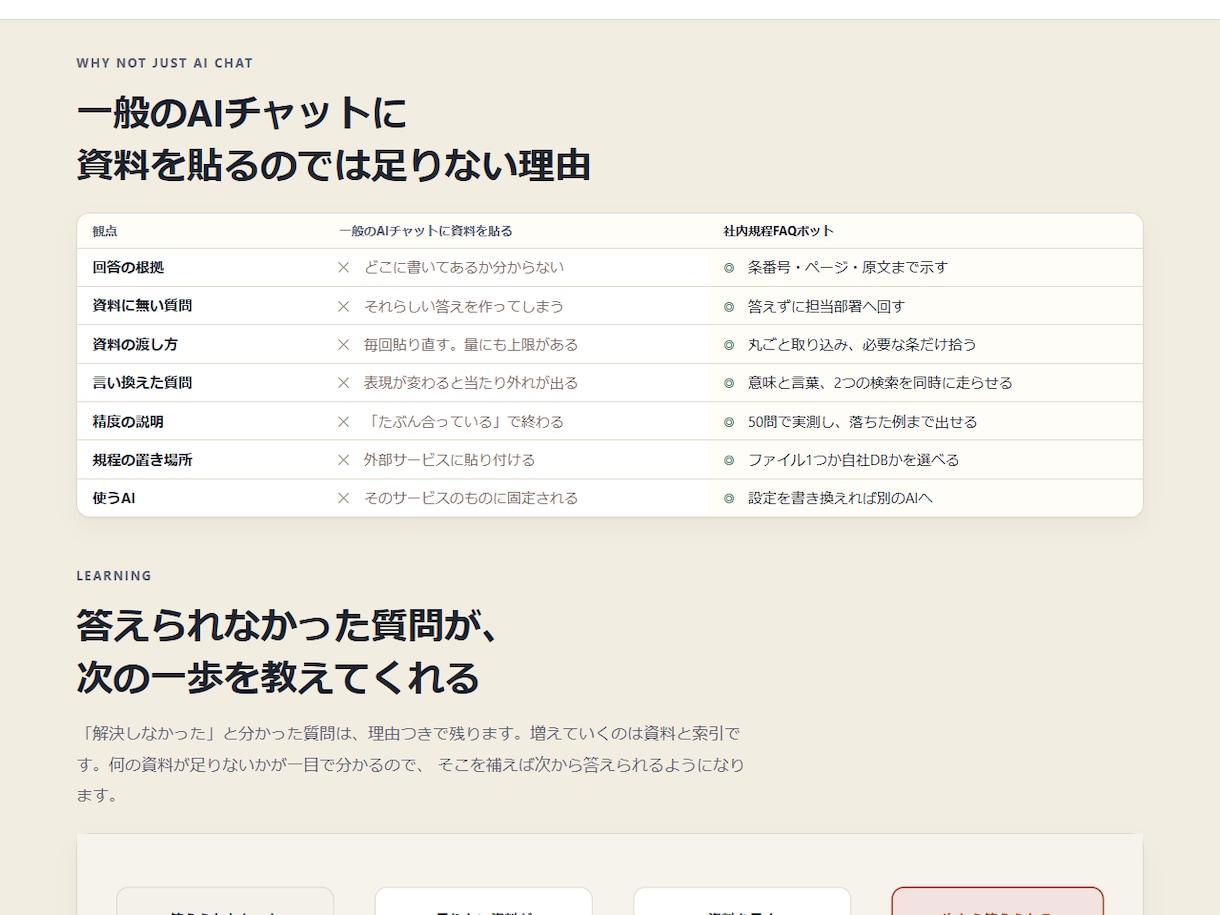Click the text 表現が変わると当たり外れが出る
The image size is (1220, 915).
click(x=471, y=383)
